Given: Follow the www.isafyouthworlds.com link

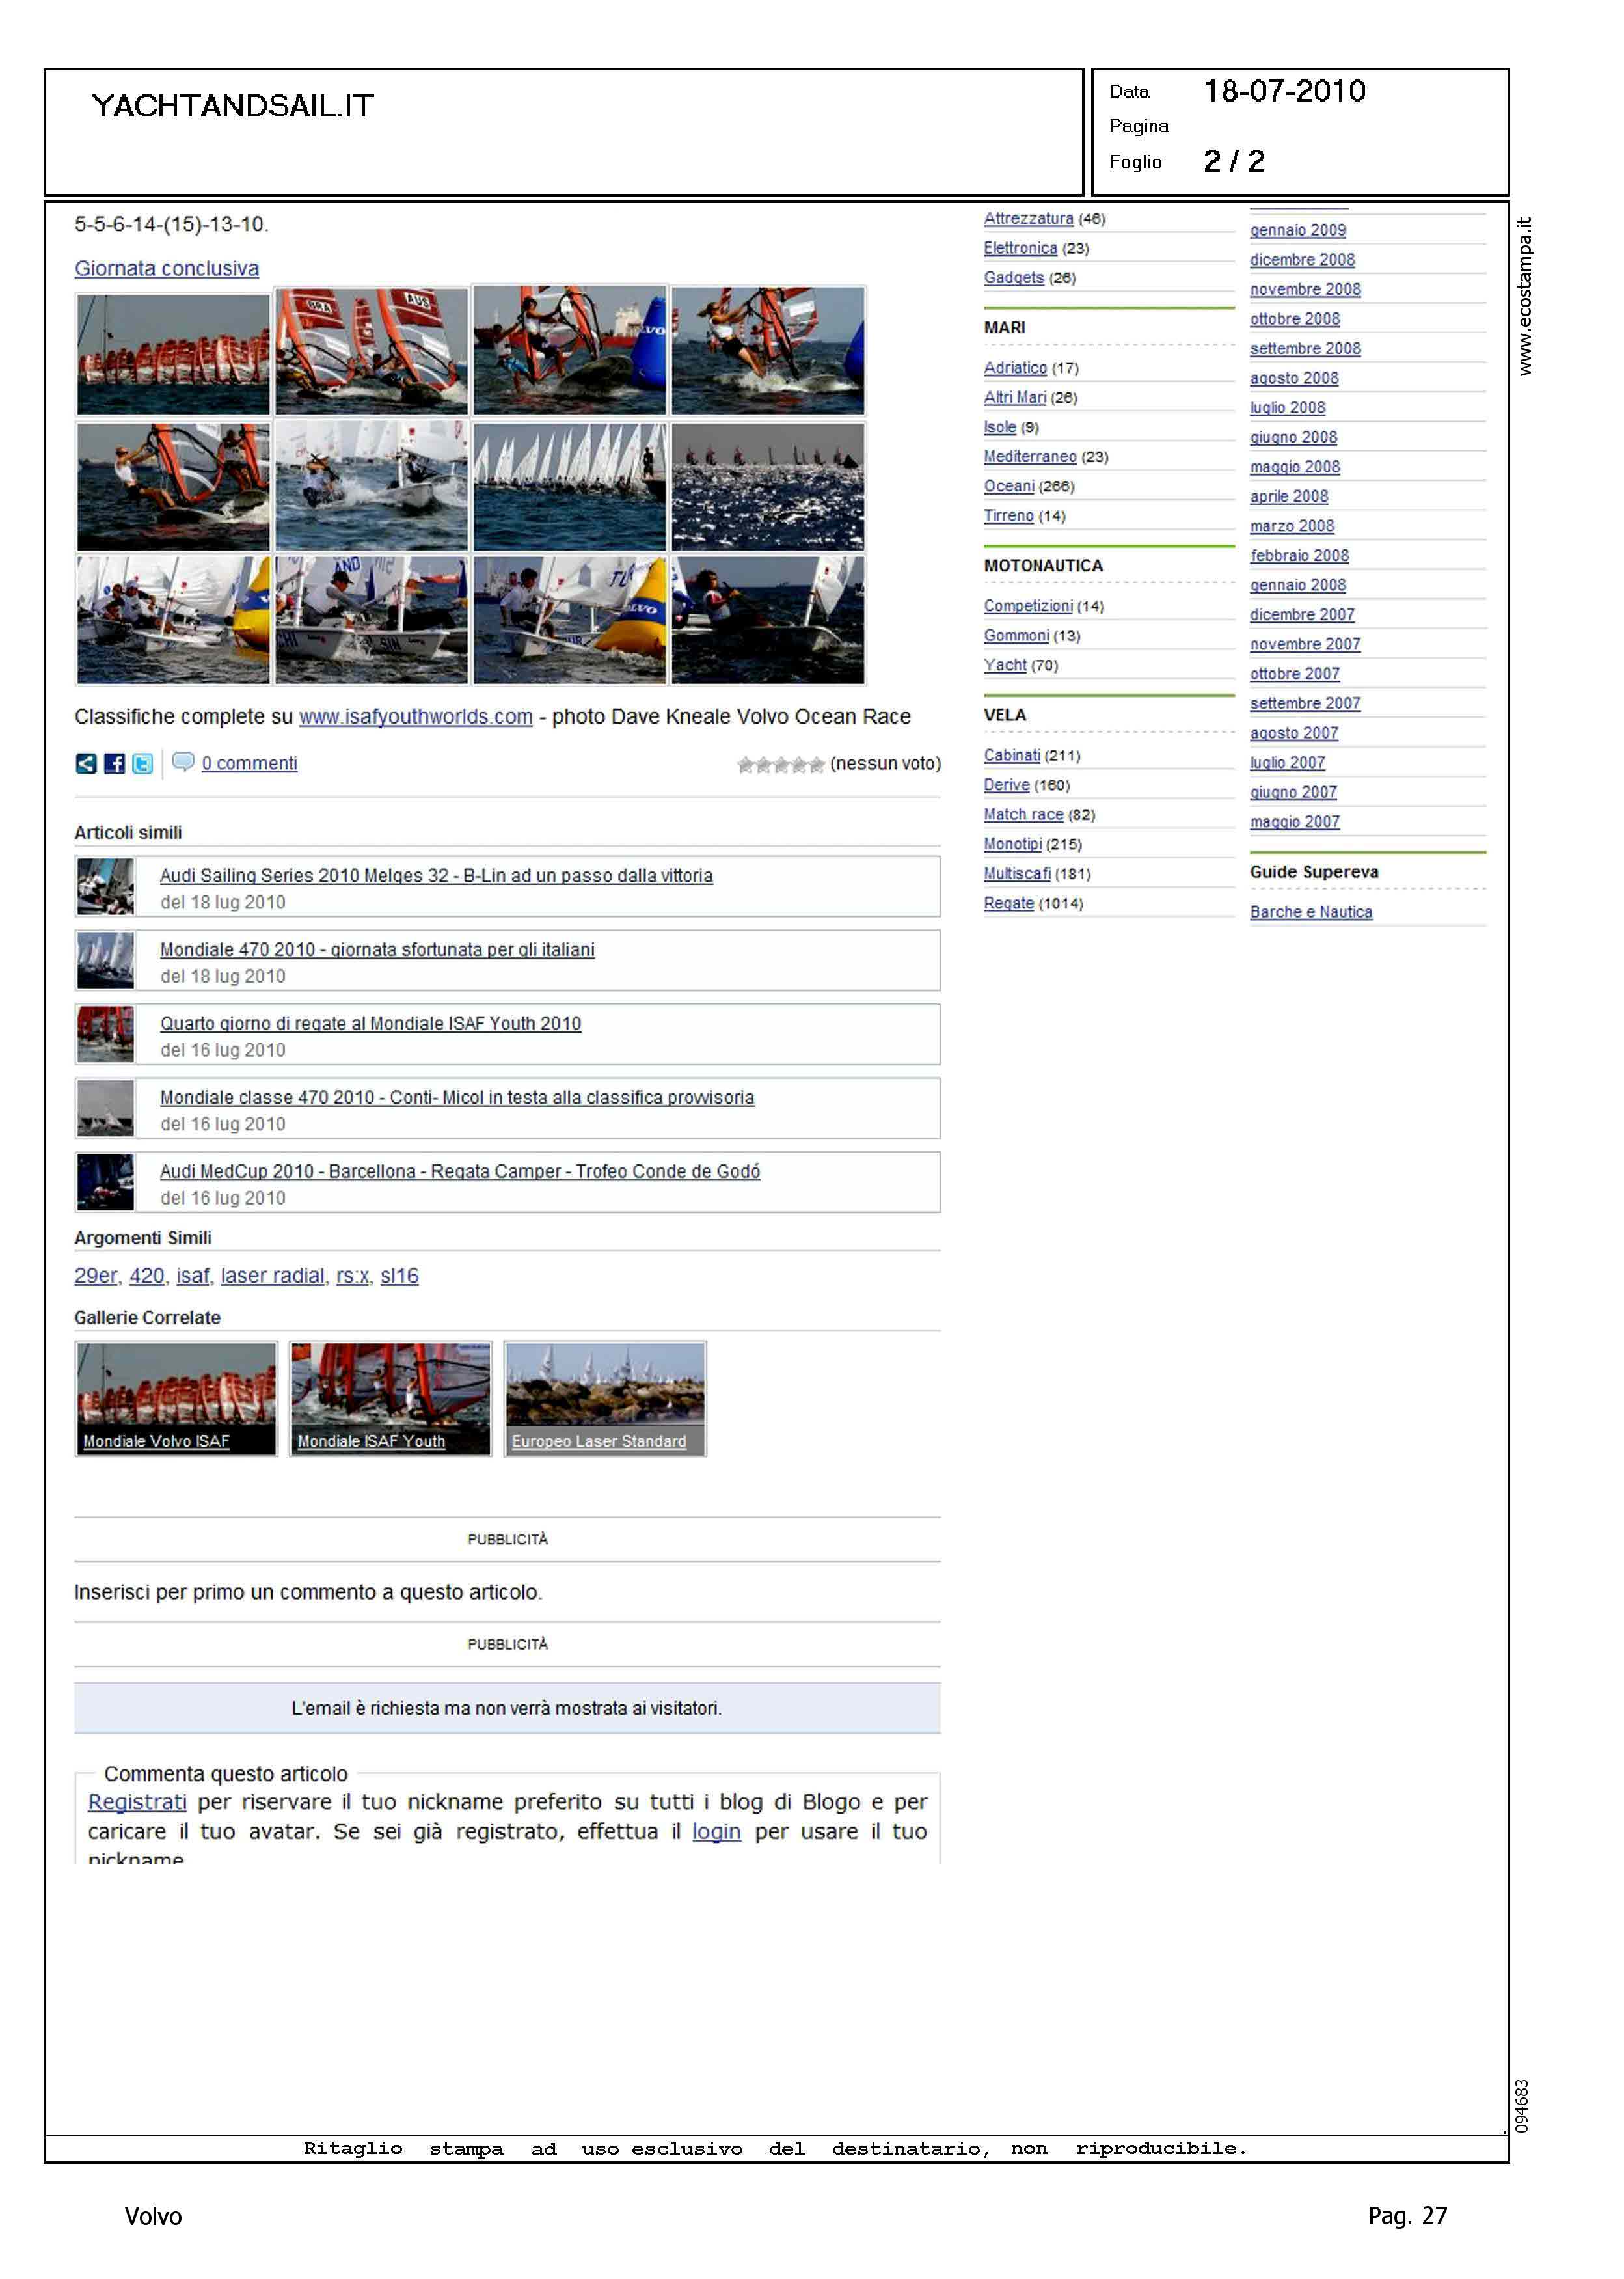Looking at the screenshot, I should [415, 717].
